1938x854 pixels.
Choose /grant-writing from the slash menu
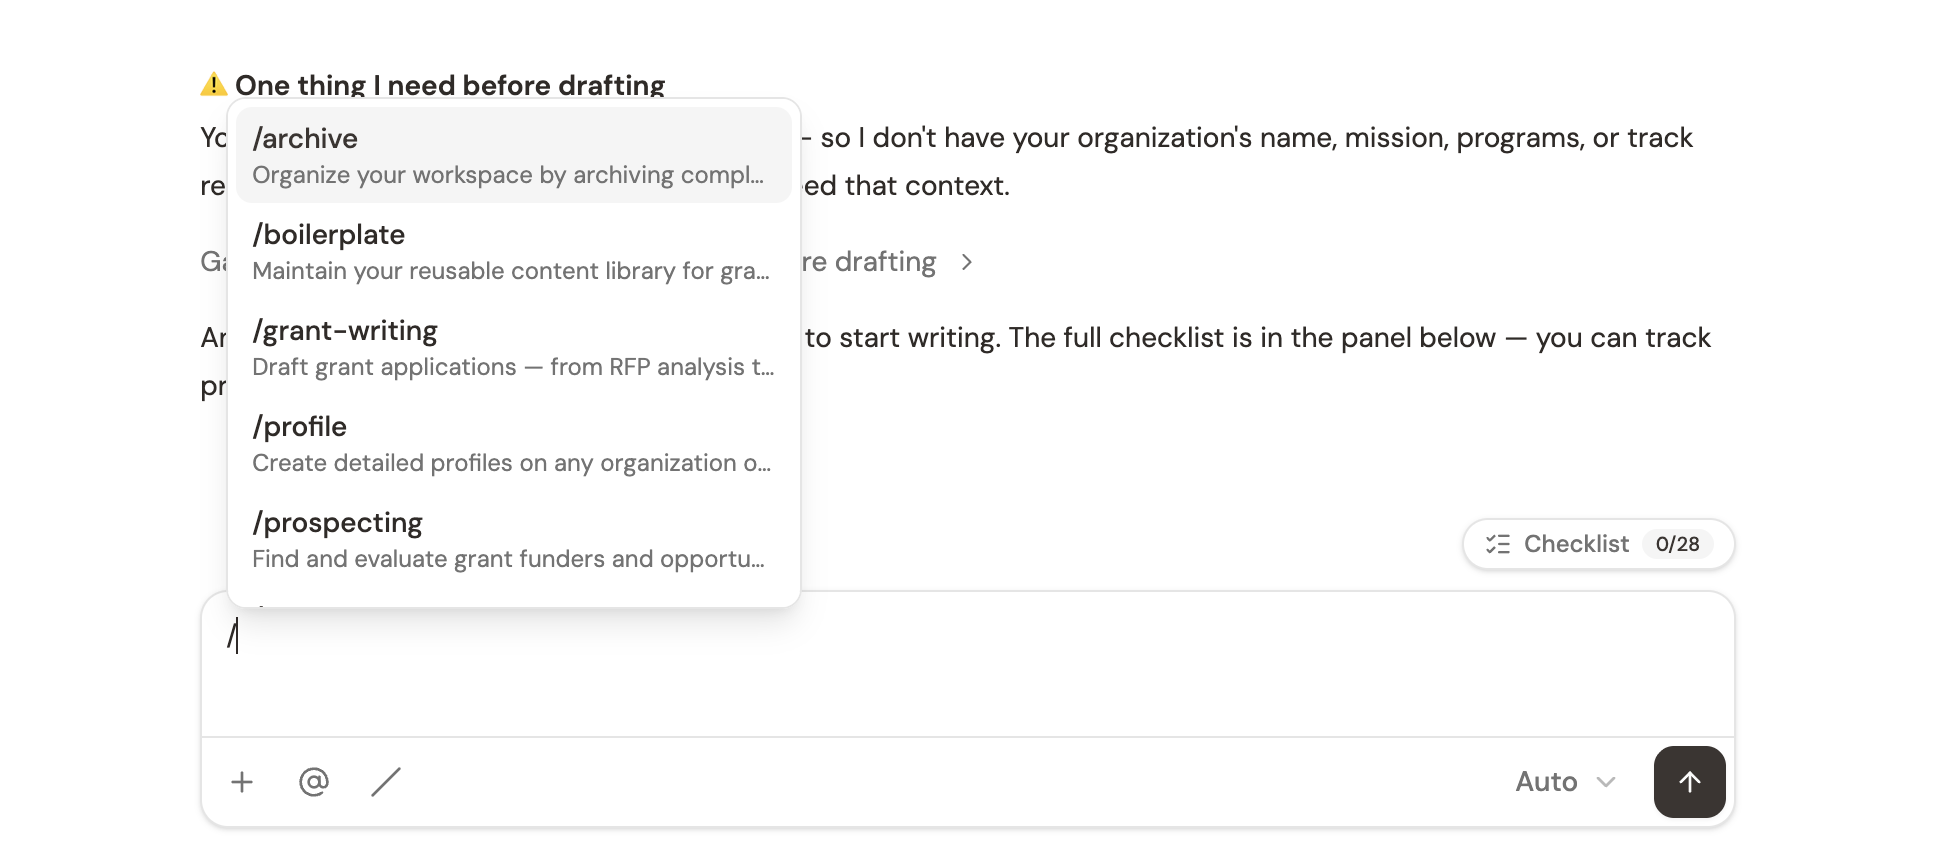pyautogui.click(x=513, y=346)
